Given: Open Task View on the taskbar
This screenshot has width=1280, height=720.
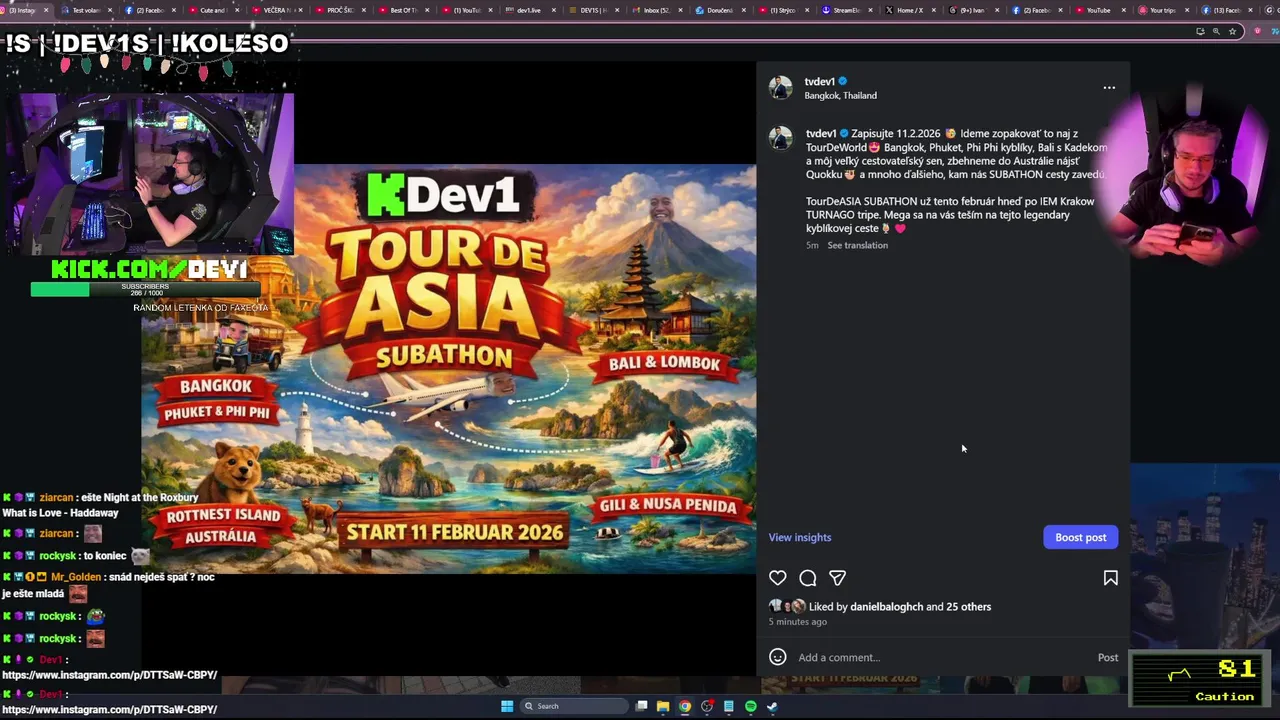Looking at the screenshot, I should (641, 706).
